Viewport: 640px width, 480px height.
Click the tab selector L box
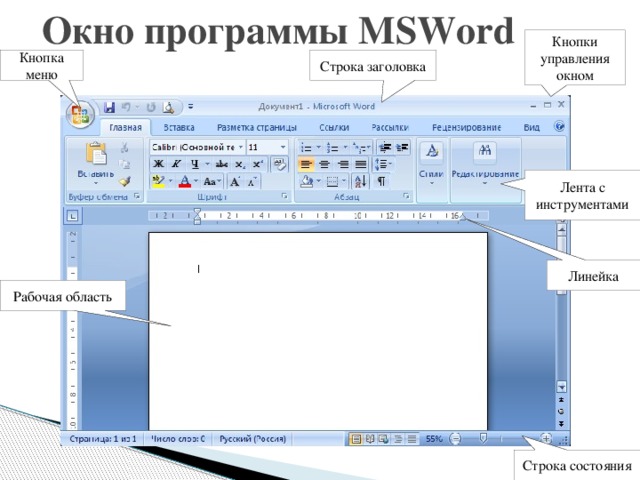(x=73, y=216)
